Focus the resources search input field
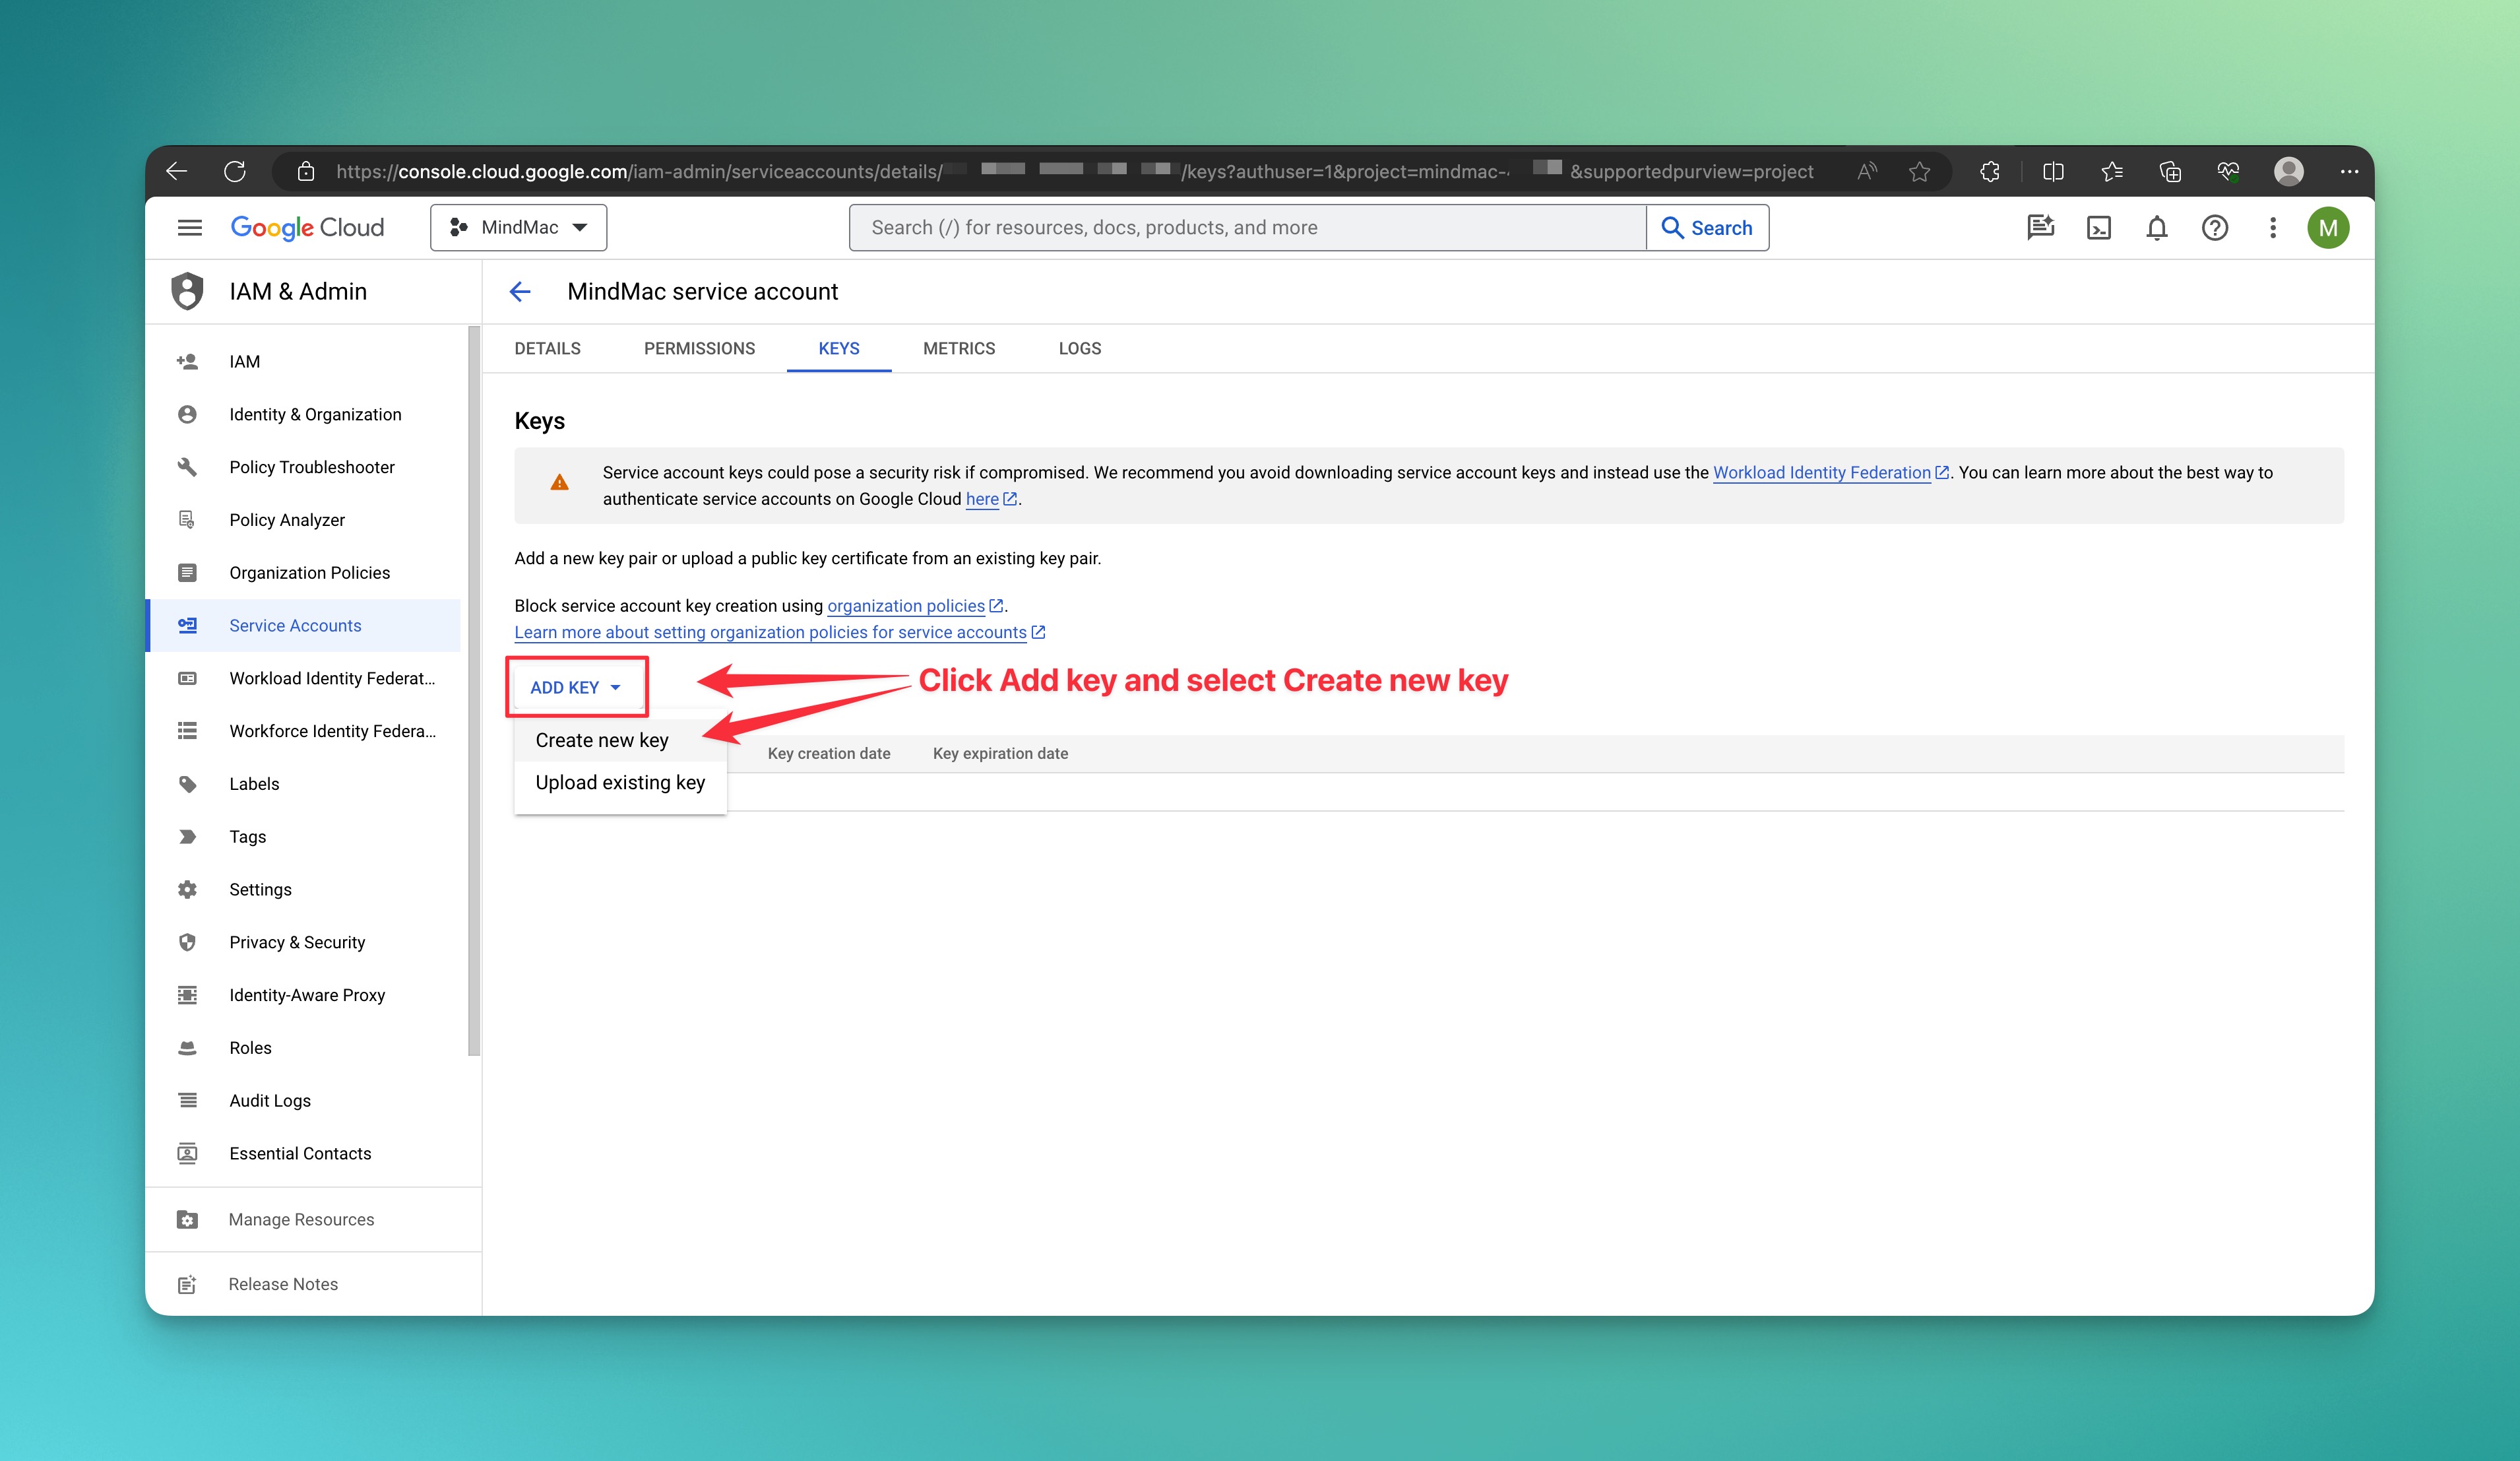 (x=1247, y=228)
